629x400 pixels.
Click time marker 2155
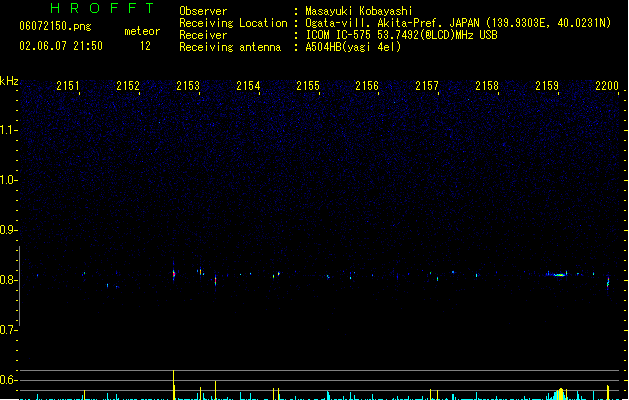308,86
